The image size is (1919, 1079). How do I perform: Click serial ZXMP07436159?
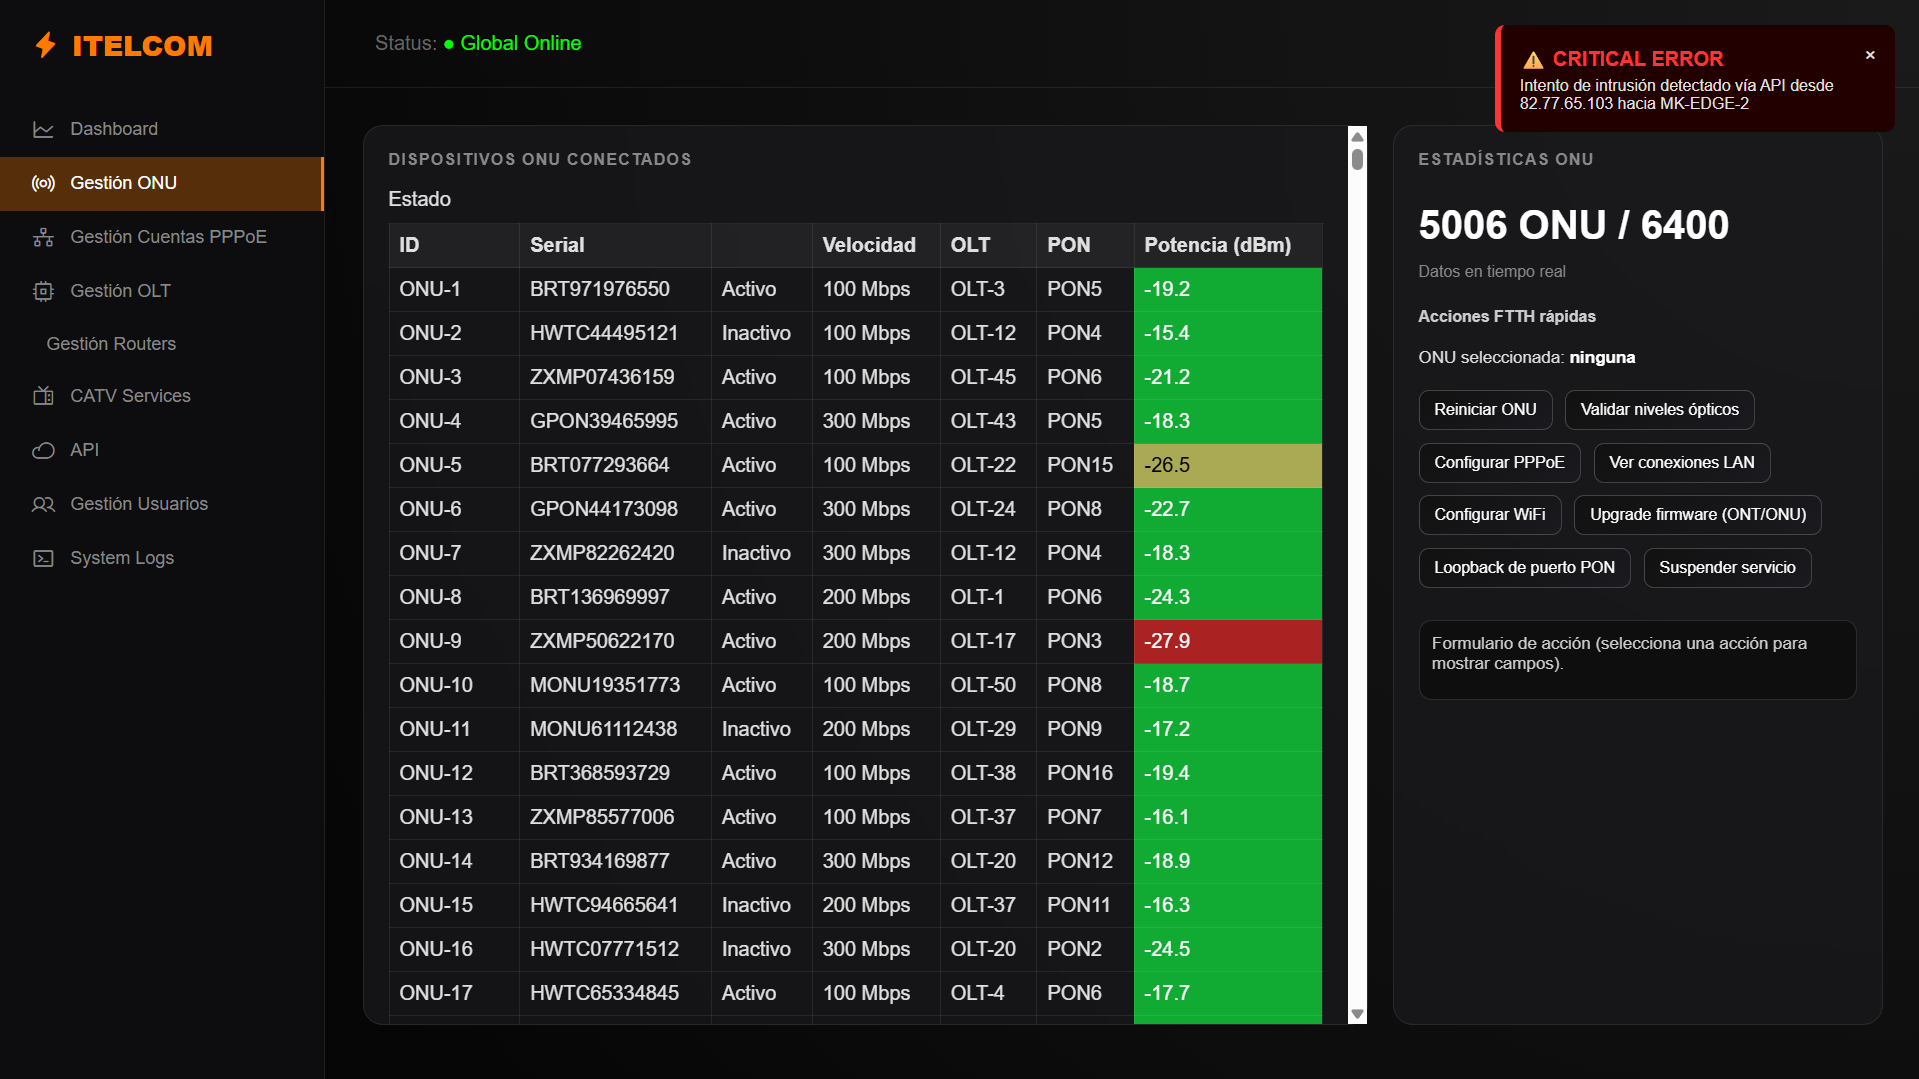point(602,377)
